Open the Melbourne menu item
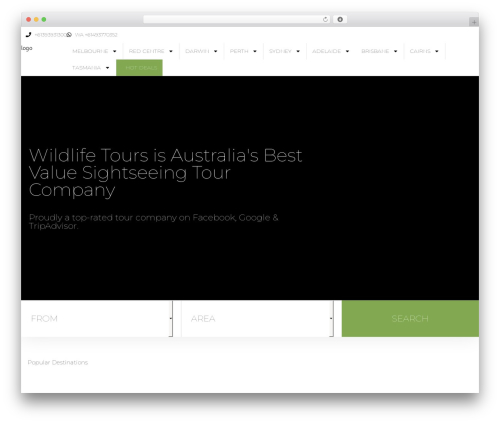Viewport: 500px width, 423px height. tap(90, 51)
